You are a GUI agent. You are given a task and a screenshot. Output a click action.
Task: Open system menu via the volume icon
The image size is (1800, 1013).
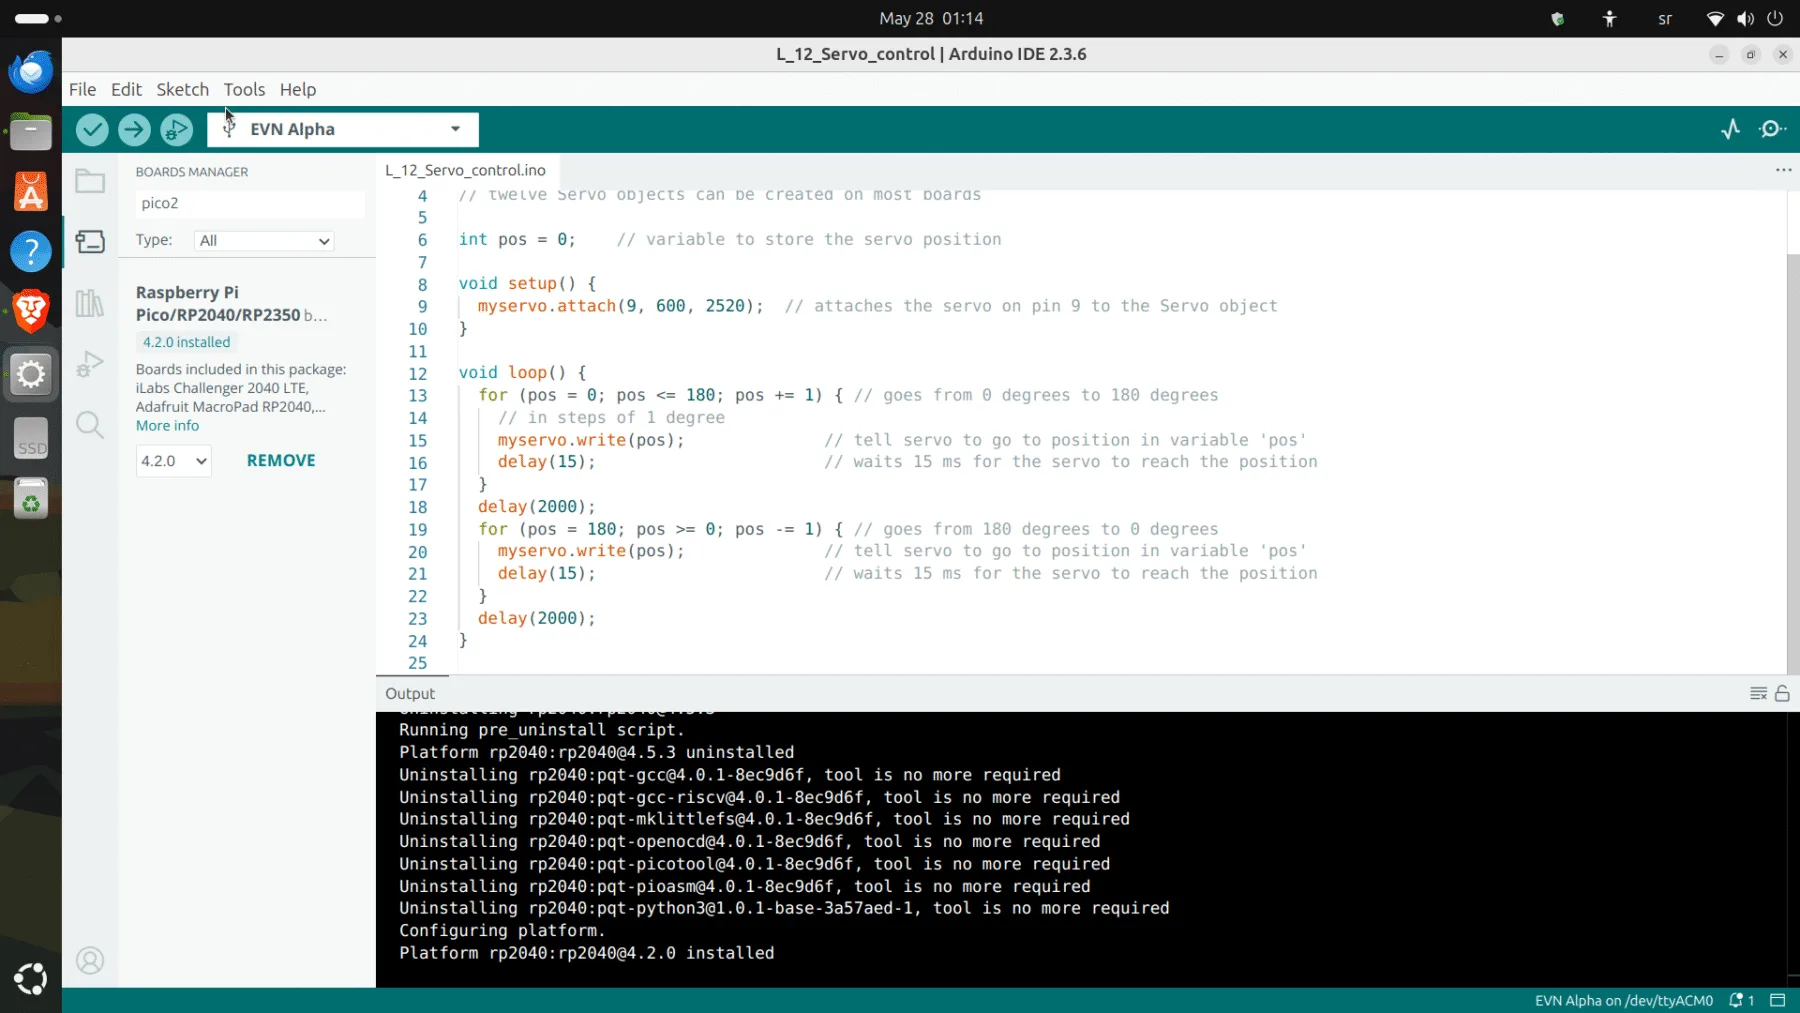pyautogui.click(x=1746, y=18)
